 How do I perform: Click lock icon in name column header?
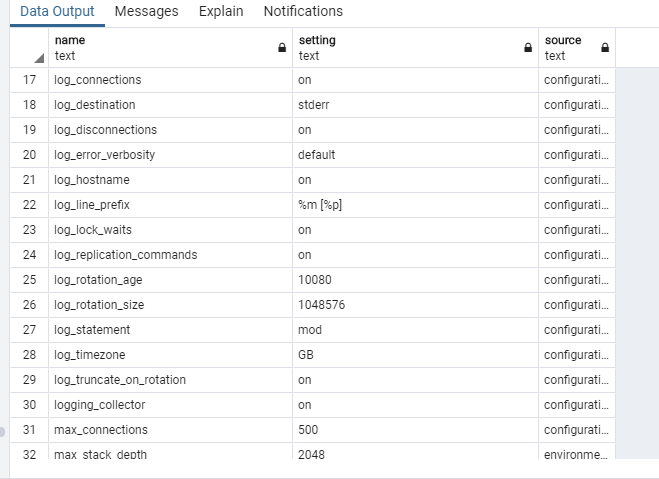pyautogui.click(x=282, y=47)
